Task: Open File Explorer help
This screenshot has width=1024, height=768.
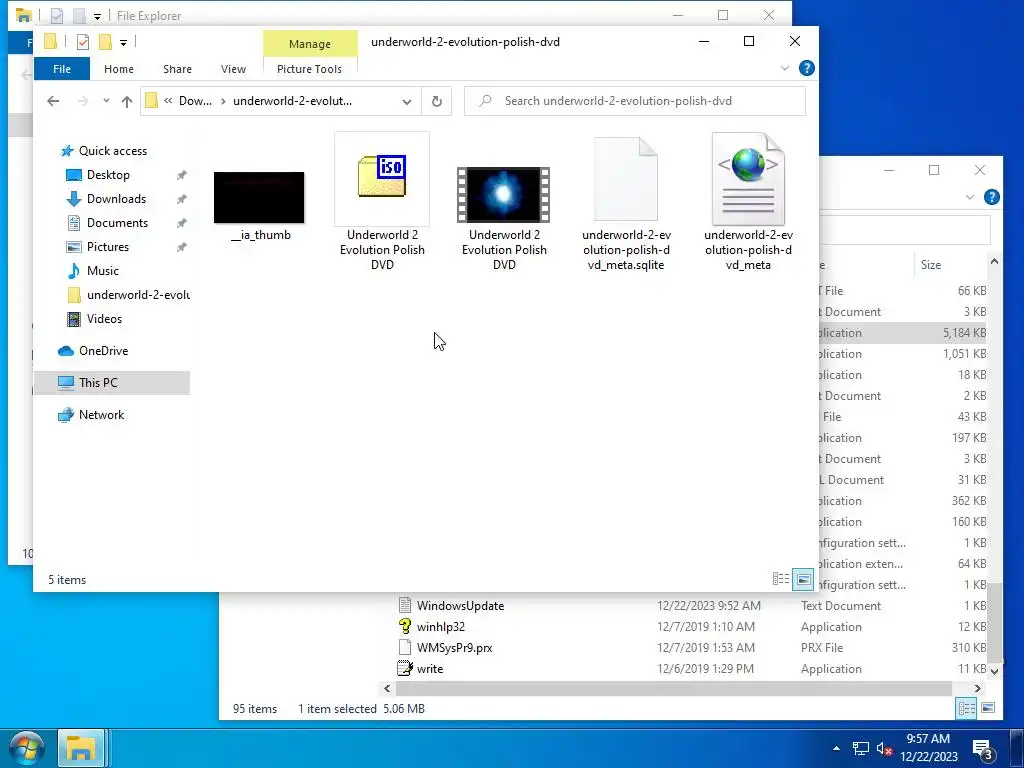Action: [807, 69]
